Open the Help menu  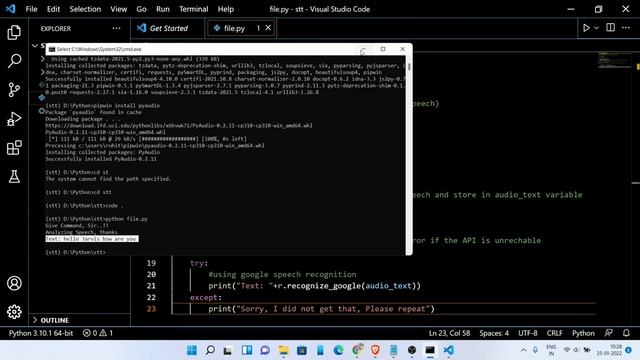(x=225, y=9)
